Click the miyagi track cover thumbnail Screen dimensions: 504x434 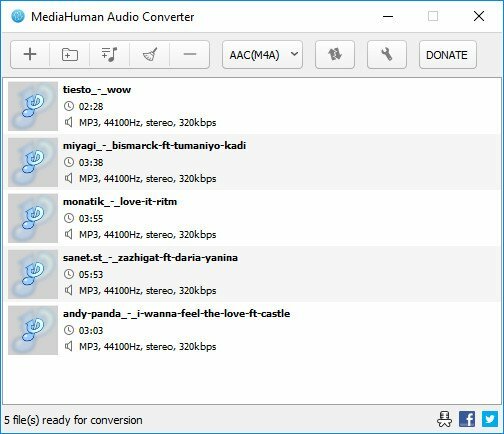tap(33, 162)
